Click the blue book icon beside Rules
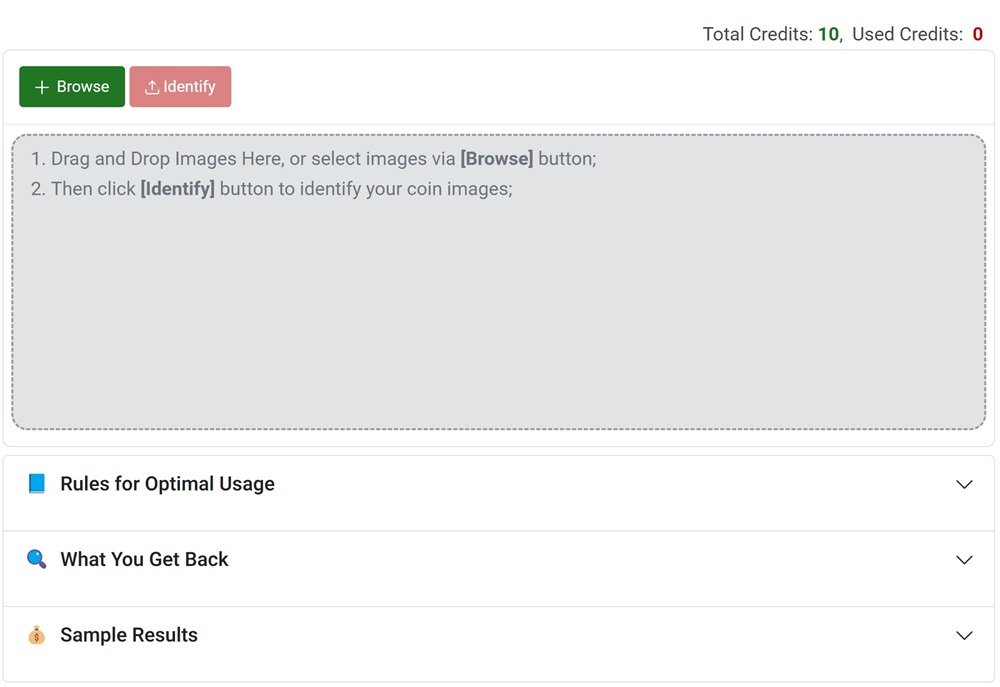Screen dimensions: 1000x687 (37, 484)
